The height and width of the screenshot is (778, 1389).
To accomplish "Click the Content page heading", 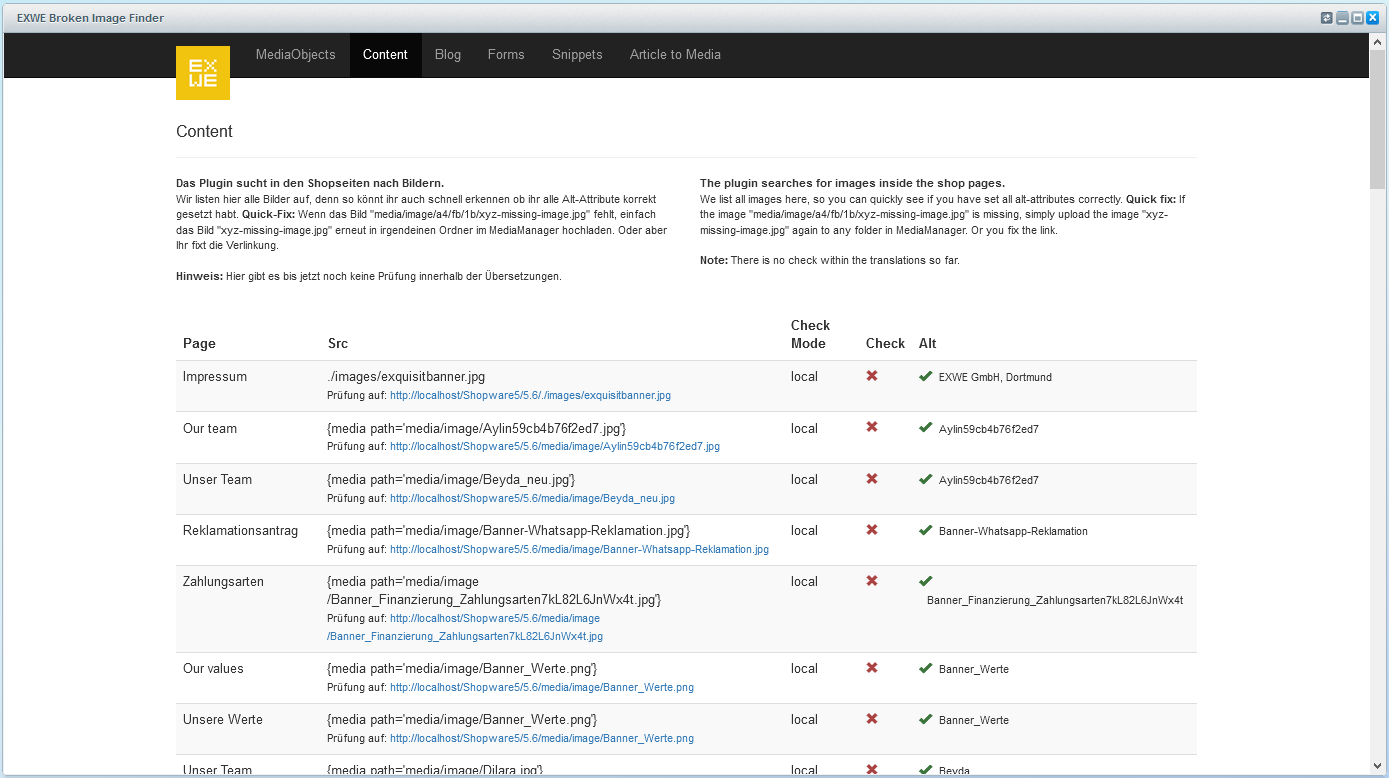I will click(204, 131).
